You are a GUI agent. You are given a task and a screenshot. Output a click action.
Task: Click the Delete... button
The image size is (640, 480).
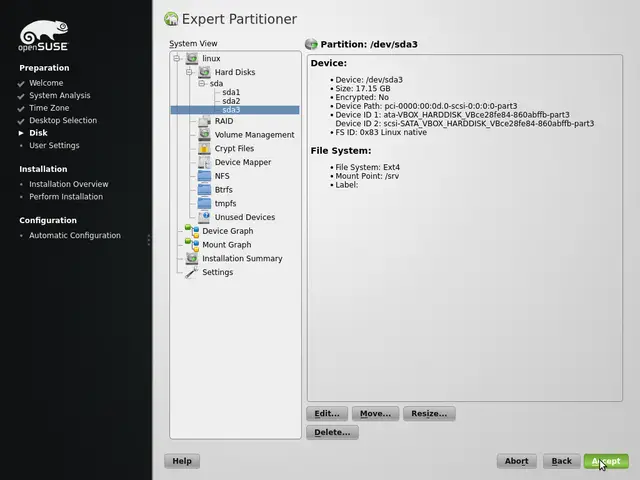point(332,432)
